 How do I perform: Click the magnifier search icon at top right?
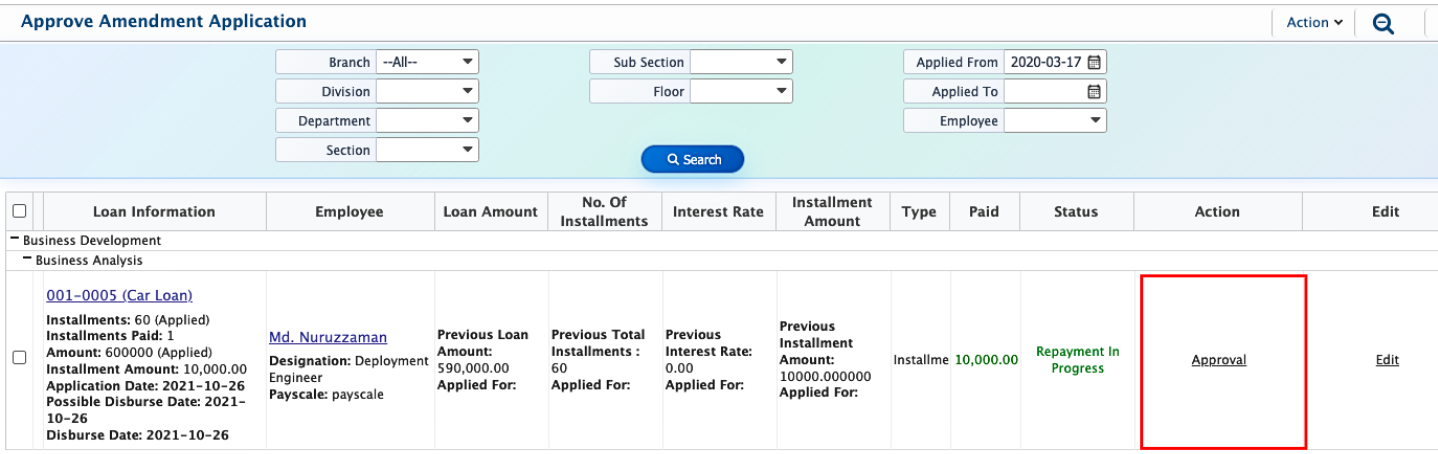[x=1383, y=23]
